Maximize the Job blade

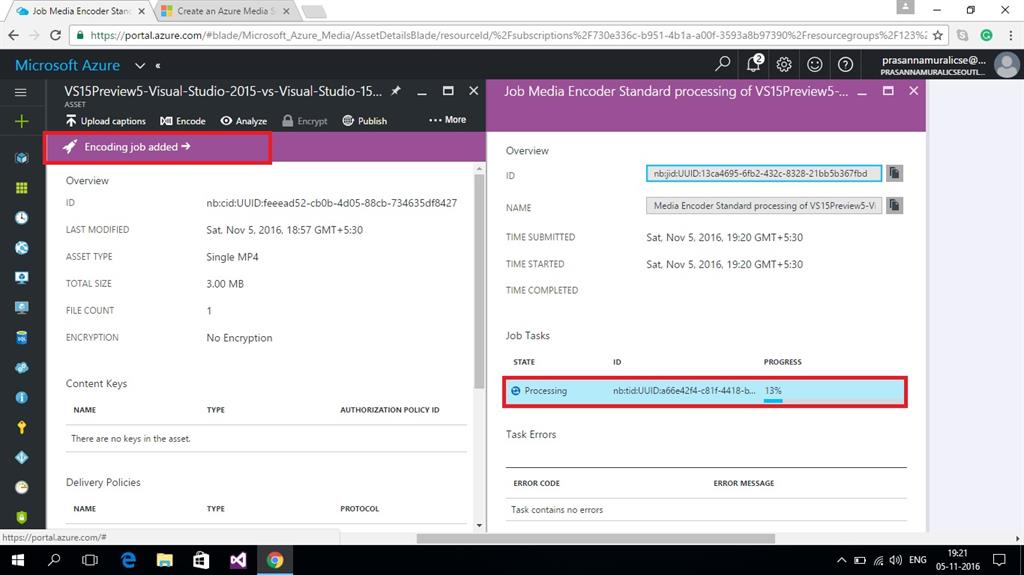pos(888,91)
